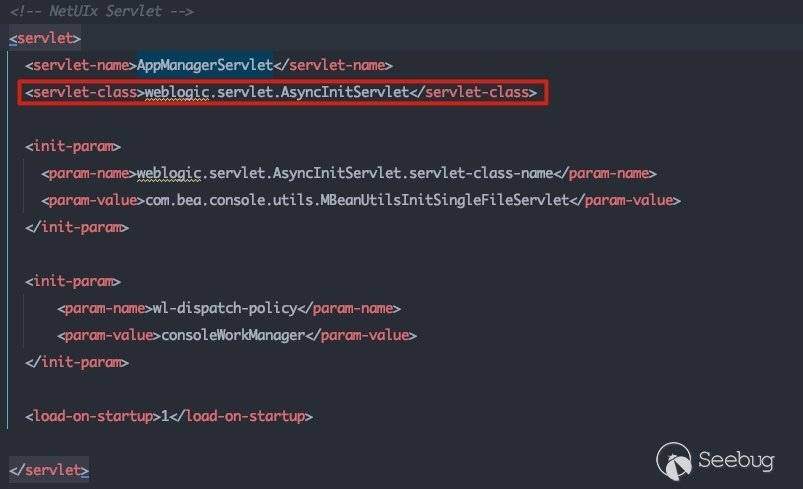Click the servlet-class-name param-name value
This screenshot has height=489, width=803.
(345, 173)
